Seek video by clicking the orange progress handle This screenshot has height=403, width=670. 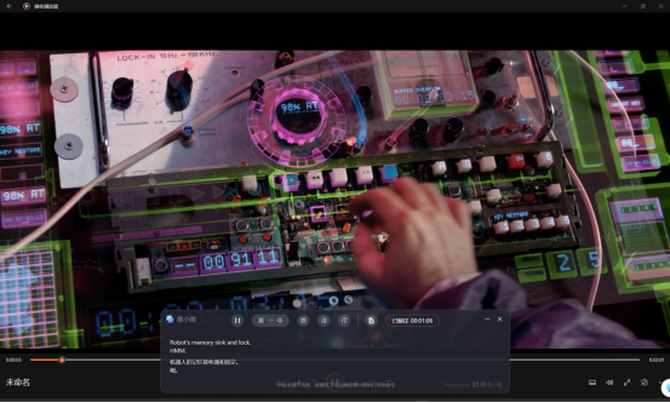click(62, 360)
